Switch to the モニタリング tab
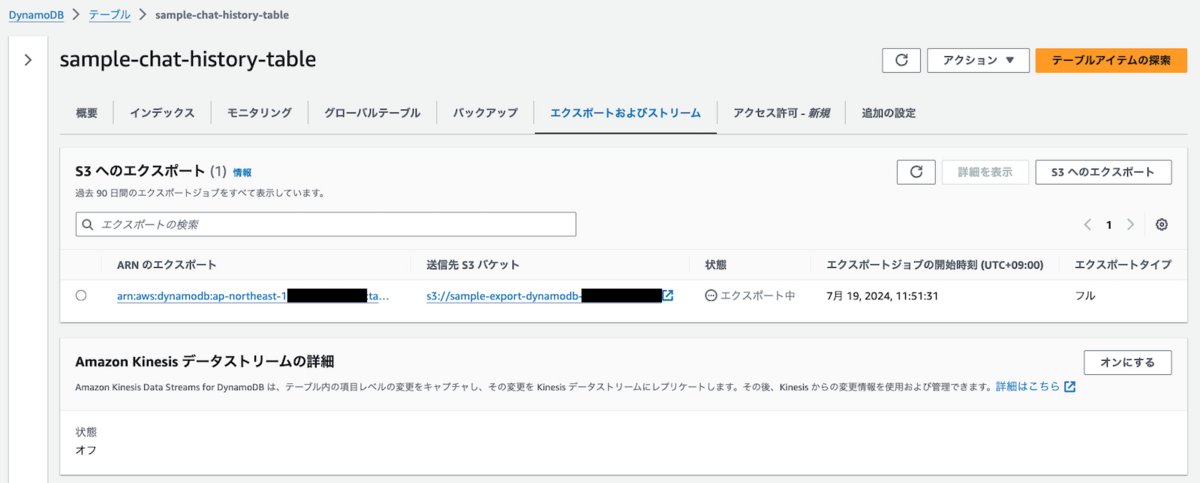 pos(259,113)
